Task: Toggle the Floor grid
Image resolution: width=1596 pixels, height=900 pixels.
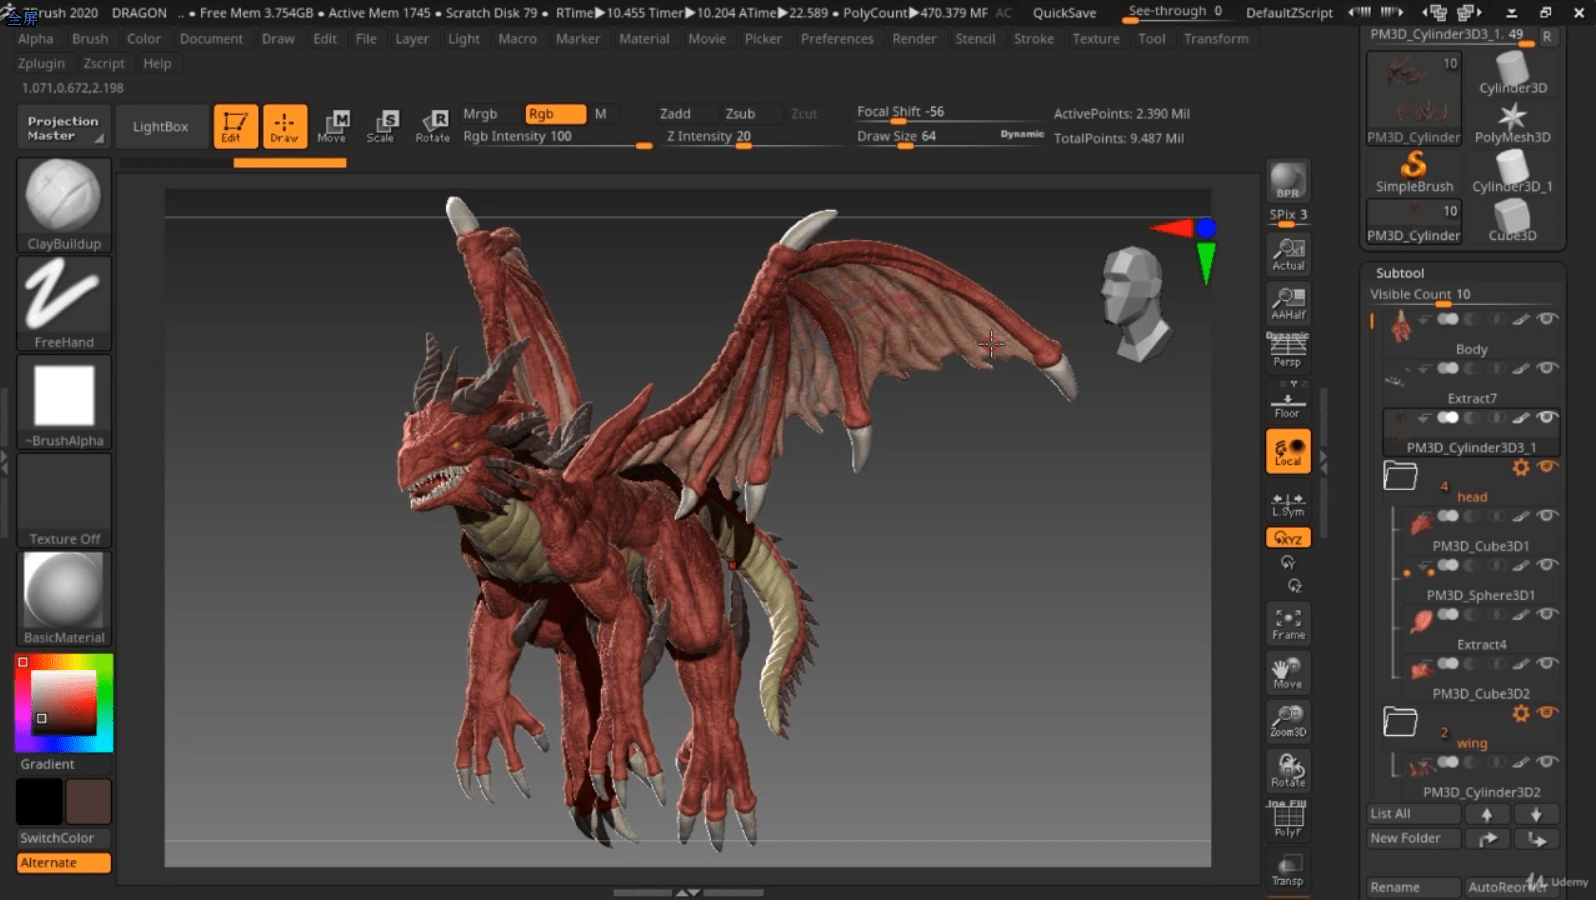Action: 1288,401
